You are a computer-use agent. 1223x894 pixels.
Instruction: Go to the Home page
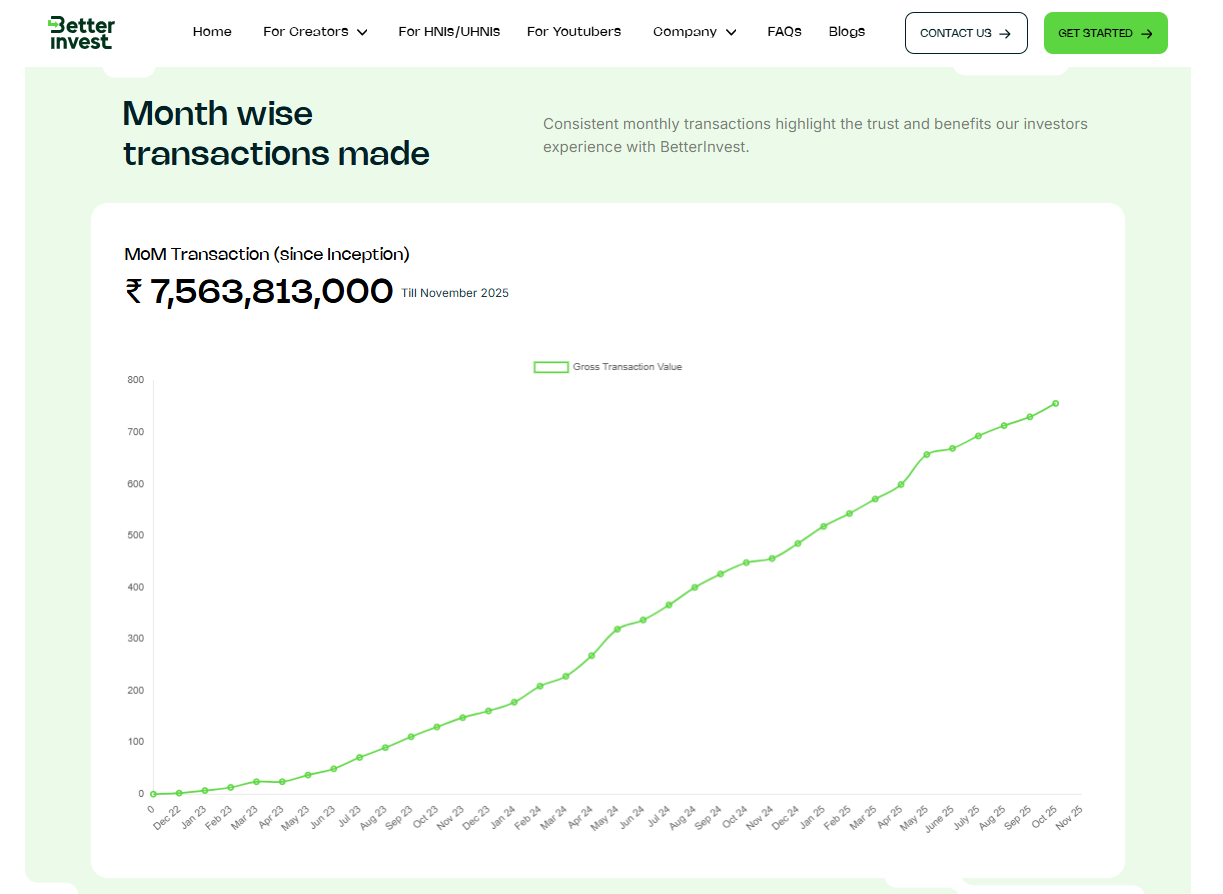pos(212,32)
